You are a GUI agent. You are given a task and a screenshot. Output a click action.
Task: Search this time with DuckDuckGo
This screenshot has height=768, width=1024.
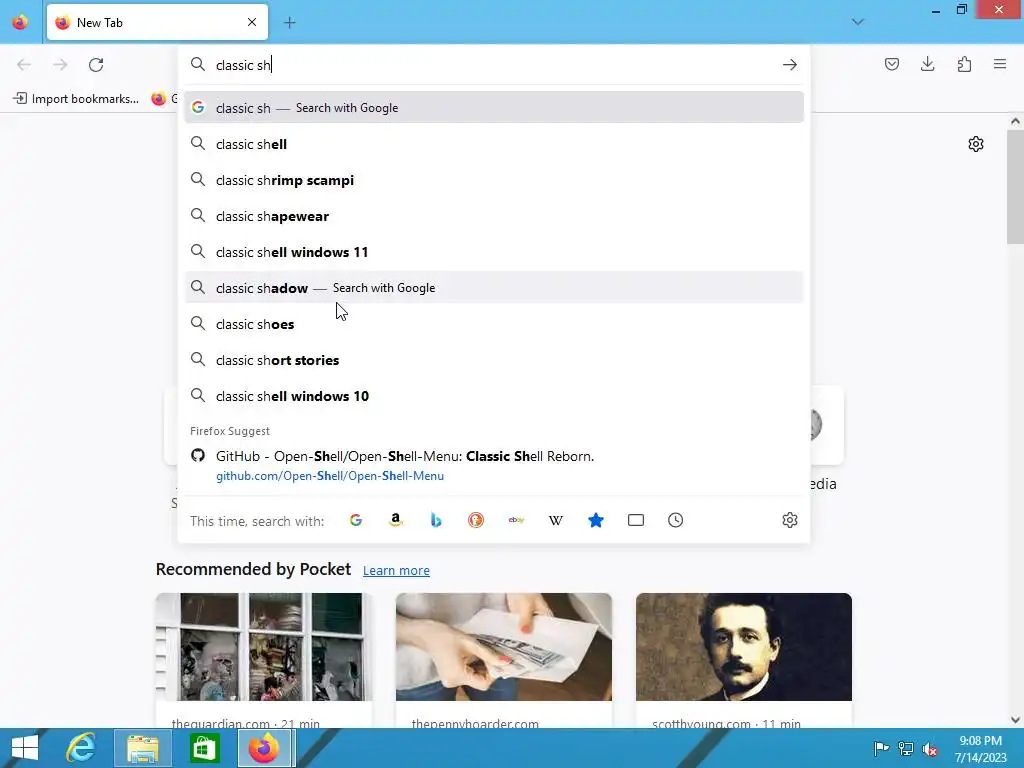point(476,520)
